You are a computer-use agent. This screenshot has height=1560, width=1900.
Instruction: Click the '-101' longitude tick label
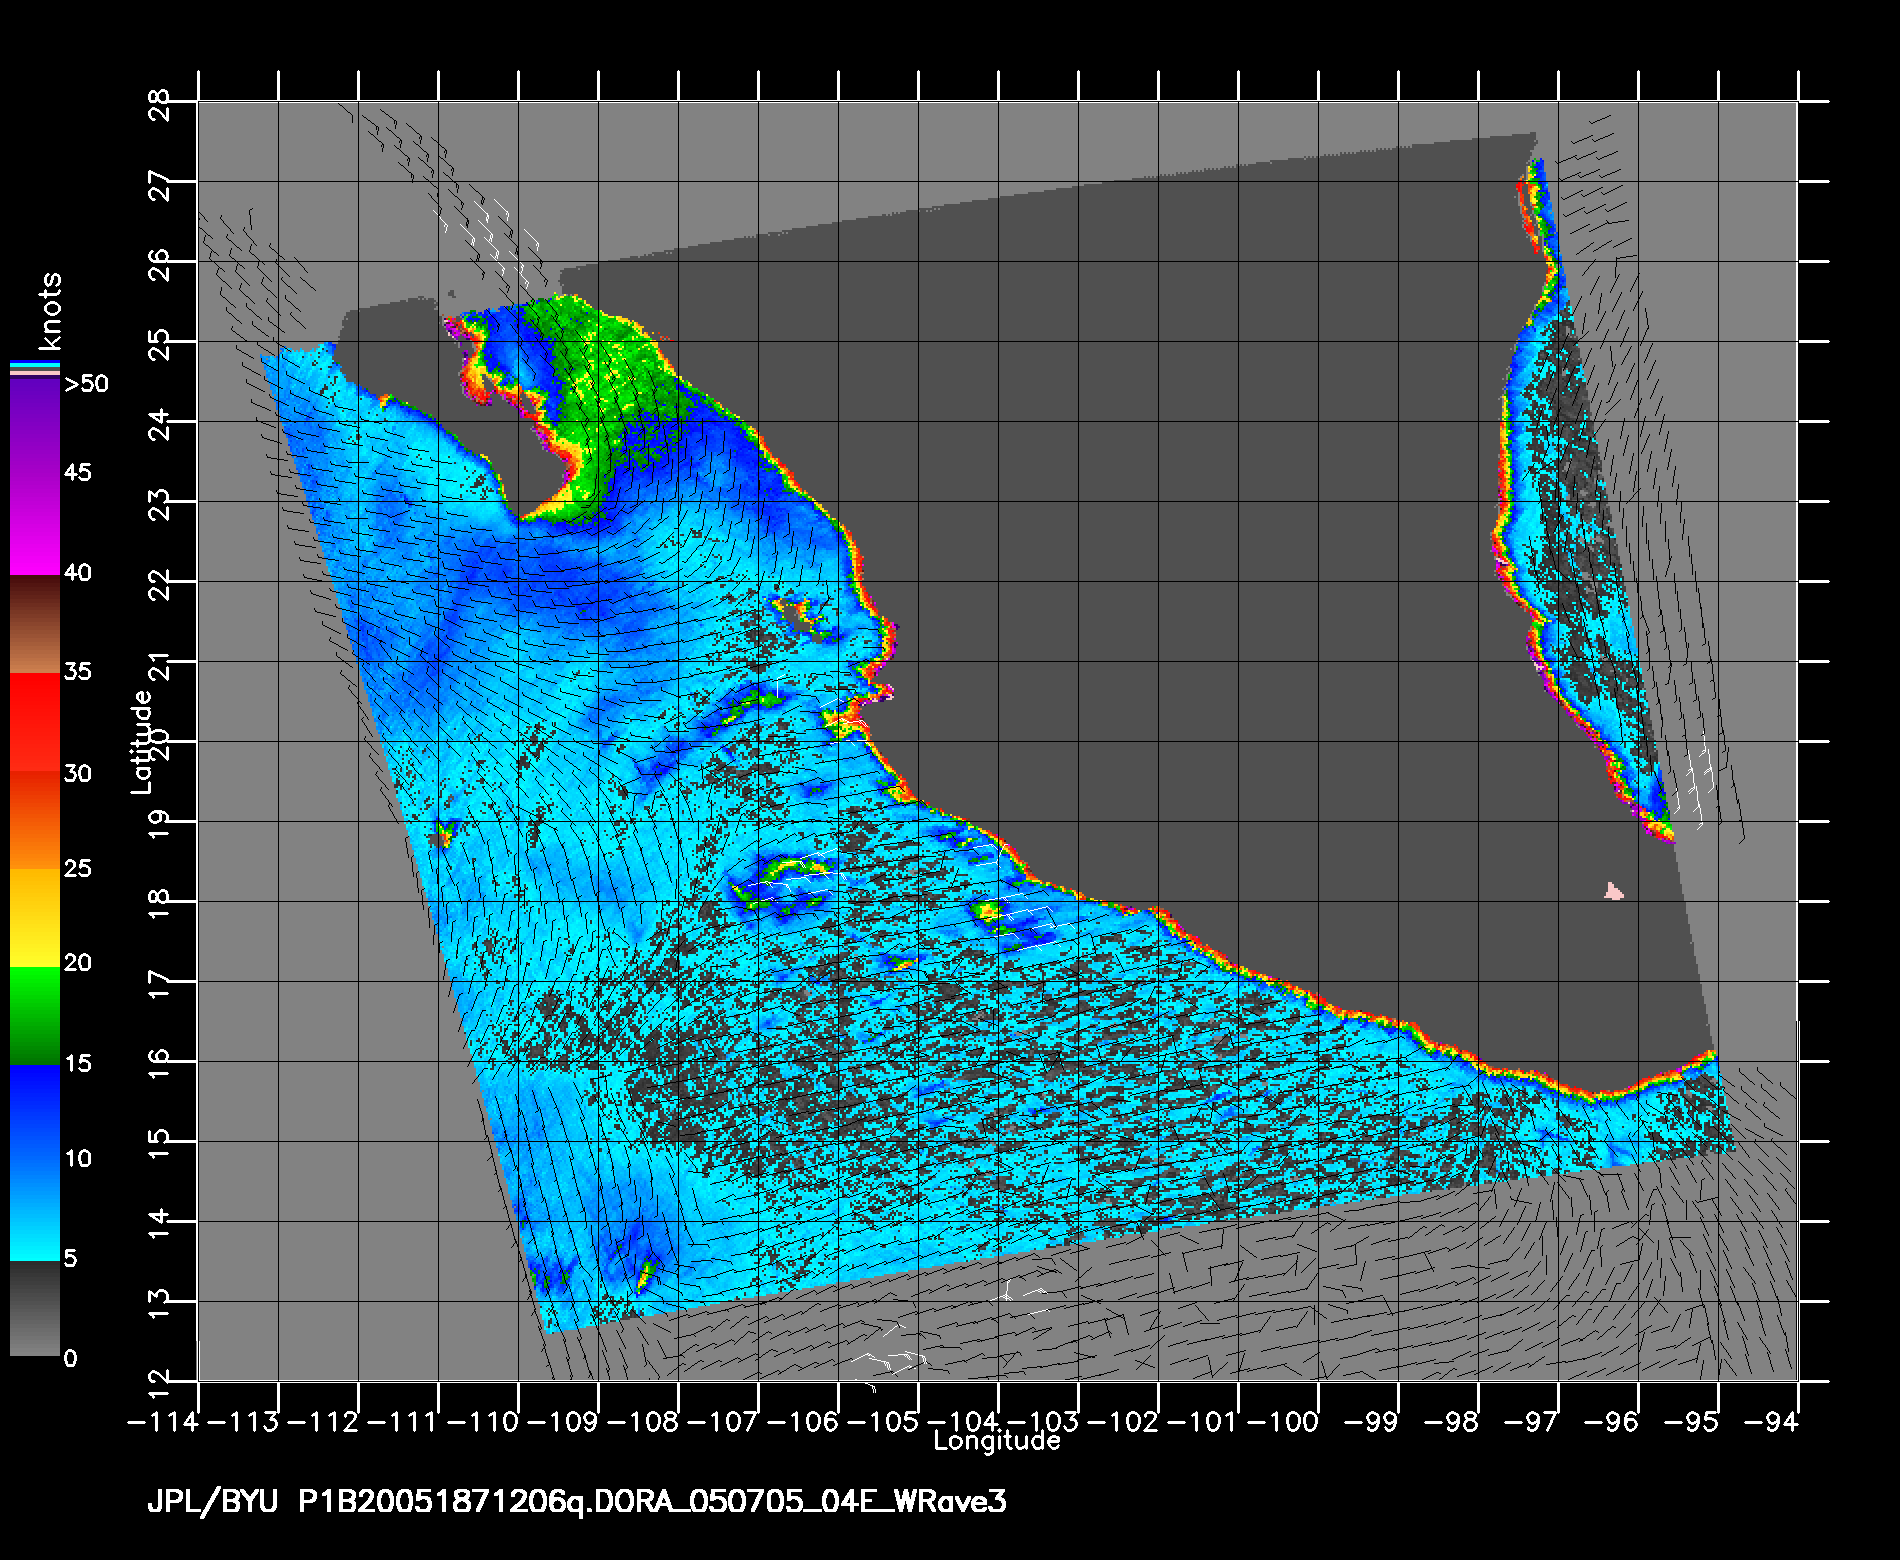(x=1203, y=1423)
